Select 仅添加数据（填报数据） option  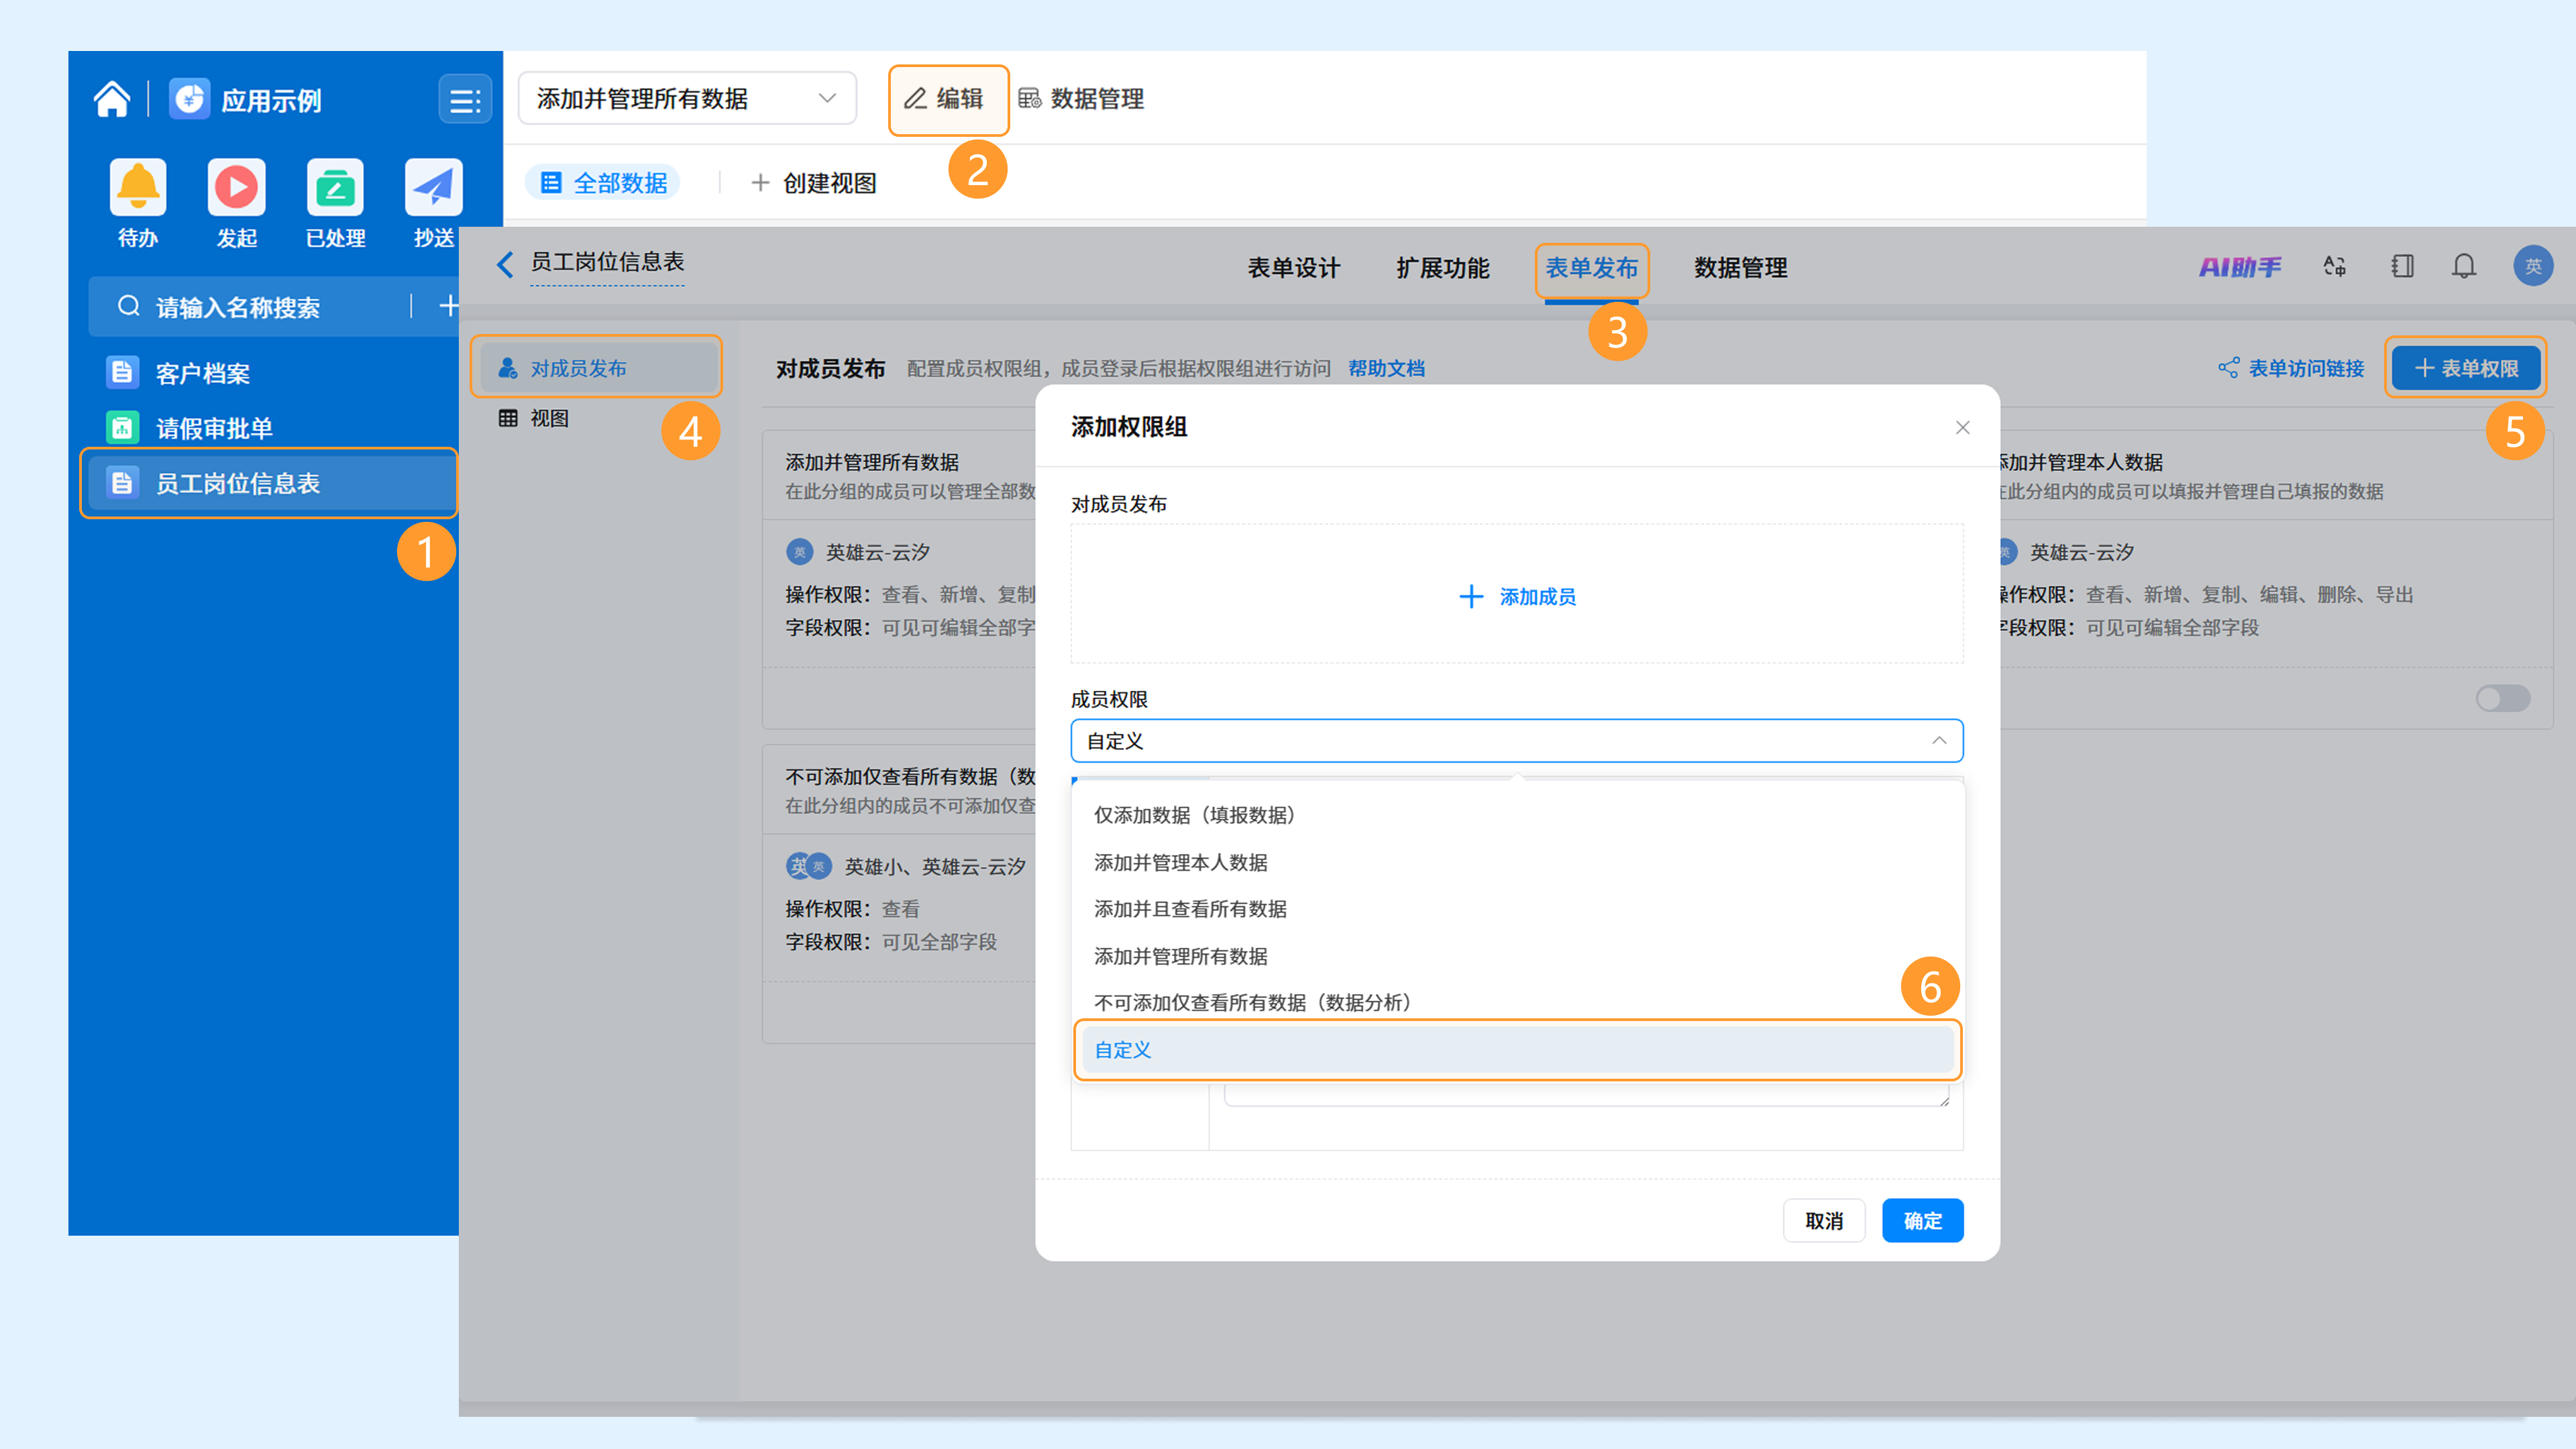tap(1518, 815)
